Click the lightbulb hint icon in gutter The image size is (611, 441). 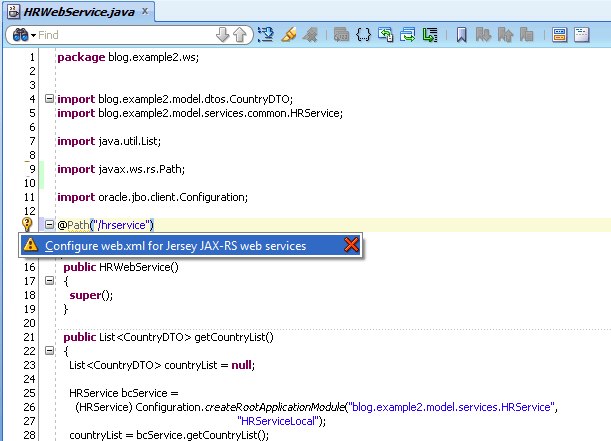tap(27, 224)
